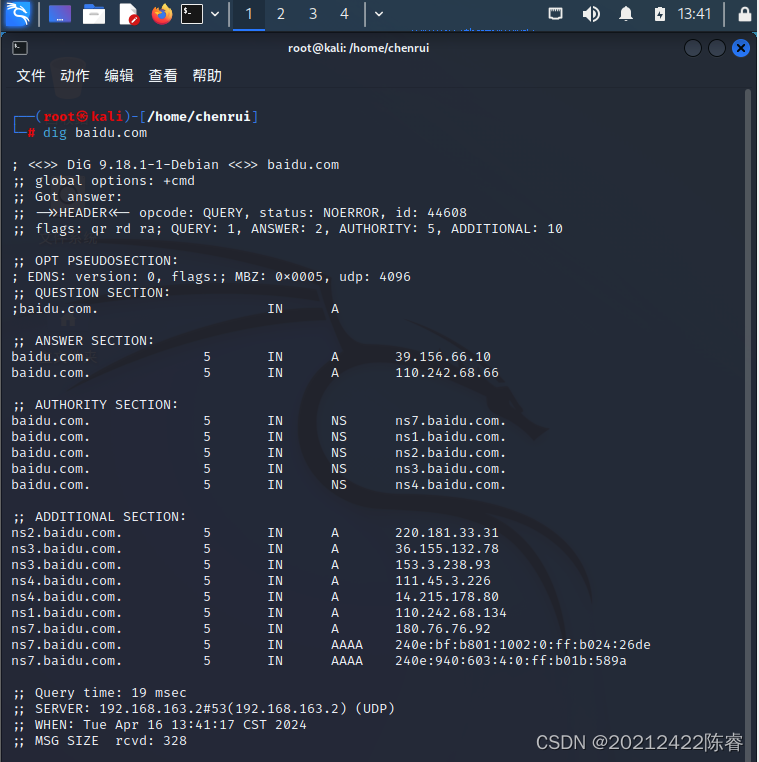Open the network connection tray icon
The image size is (759, 762).
click(555, 14)
